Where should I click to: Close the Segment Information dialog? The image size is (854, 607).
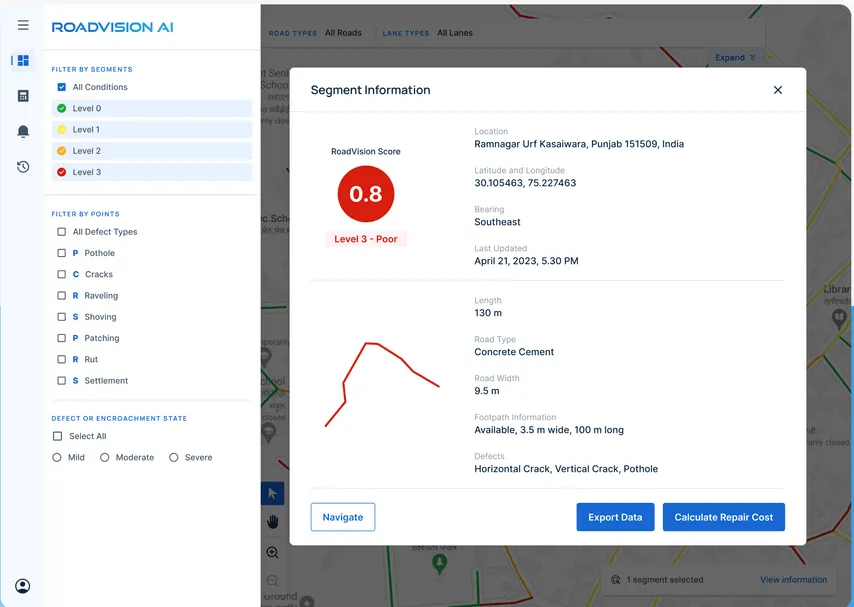point(778,90)
